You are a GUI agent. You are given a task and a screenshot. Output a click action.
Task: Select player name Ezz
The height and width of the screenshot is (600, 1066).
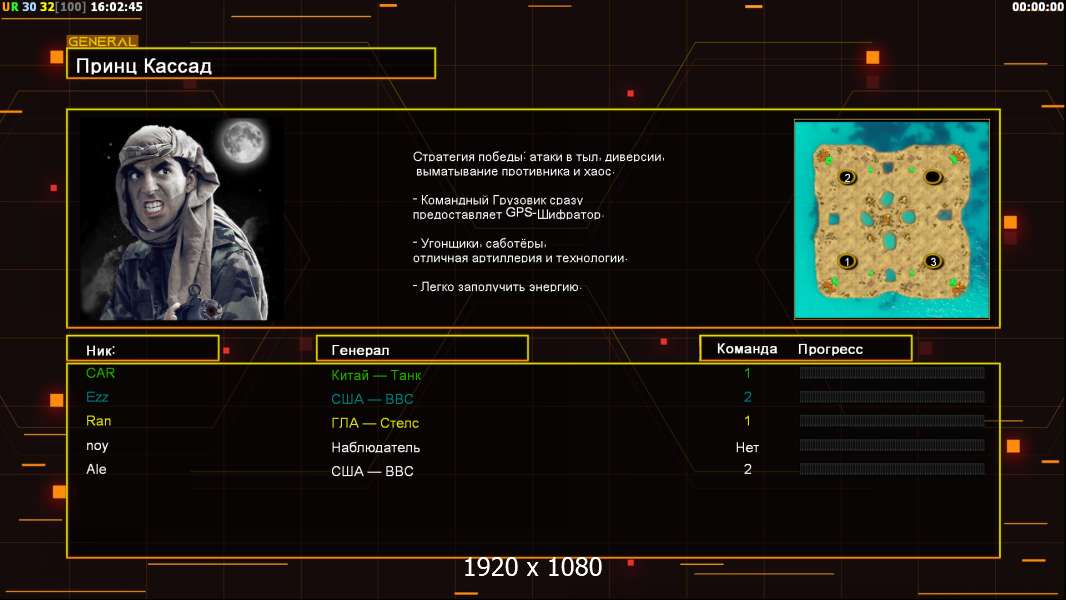click(x=97, y=397)
